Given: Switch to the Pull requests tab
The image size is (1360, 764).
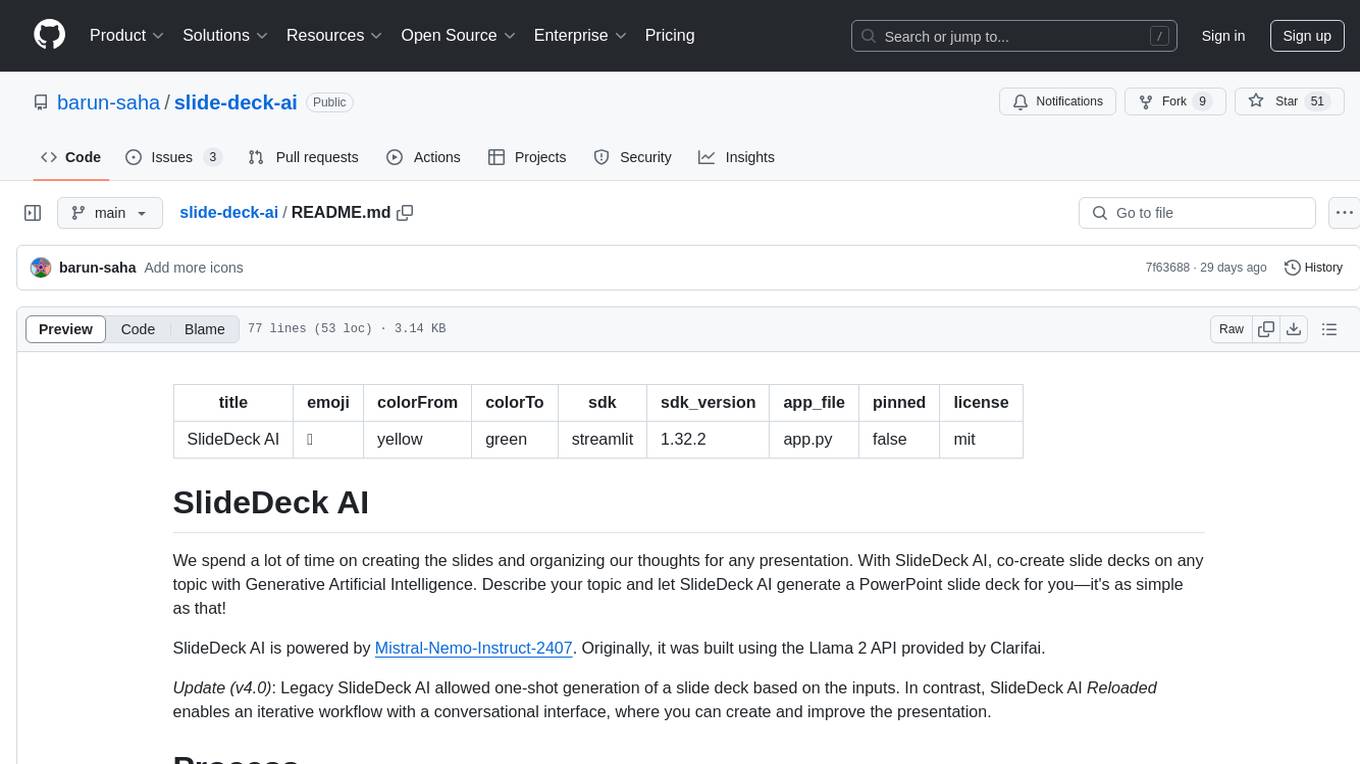Looking at the screenshot, I should (303, 157).
